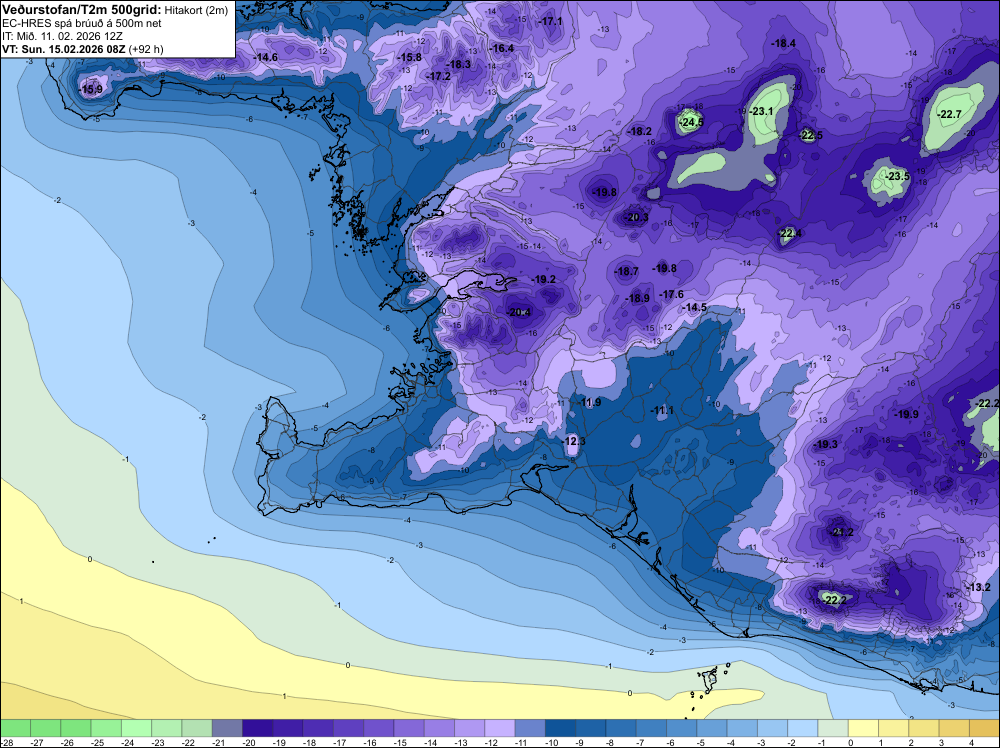Viewport: 1000px width, 748px height.
Task: Click the -20.3 temperature value
Action: 636,217
